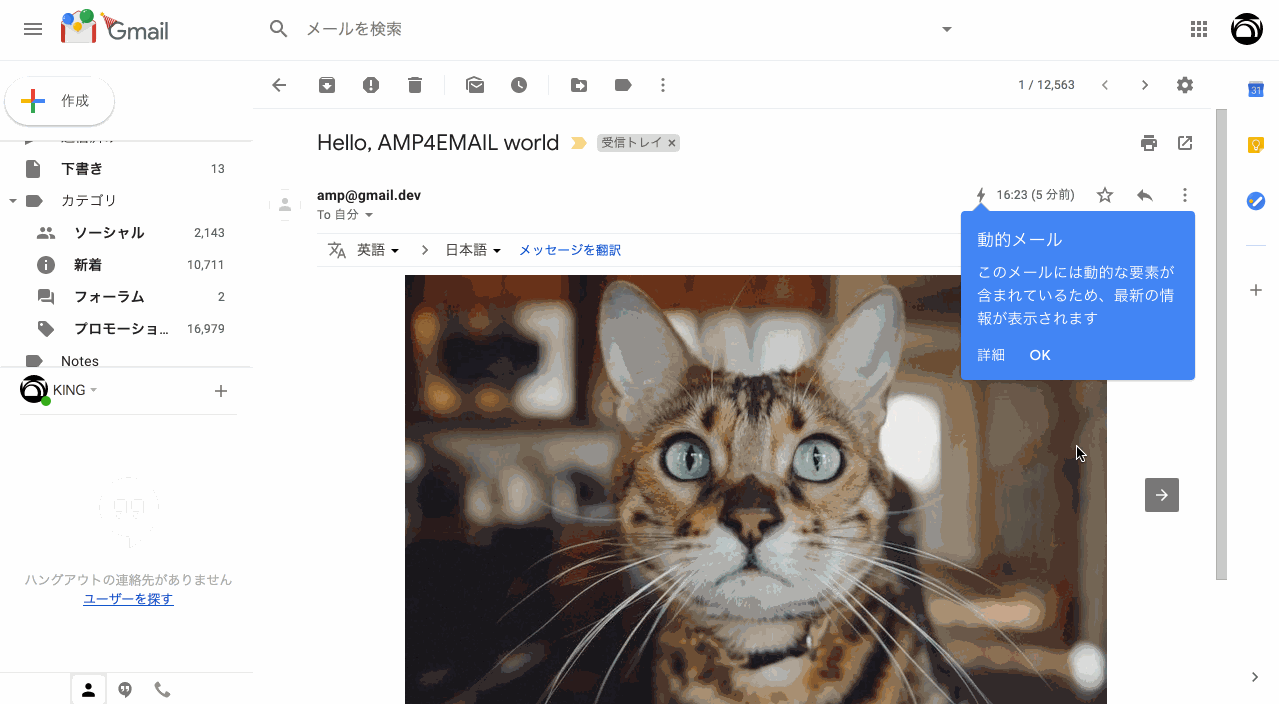
Task: Print the email
Action: click(1149, 143)
